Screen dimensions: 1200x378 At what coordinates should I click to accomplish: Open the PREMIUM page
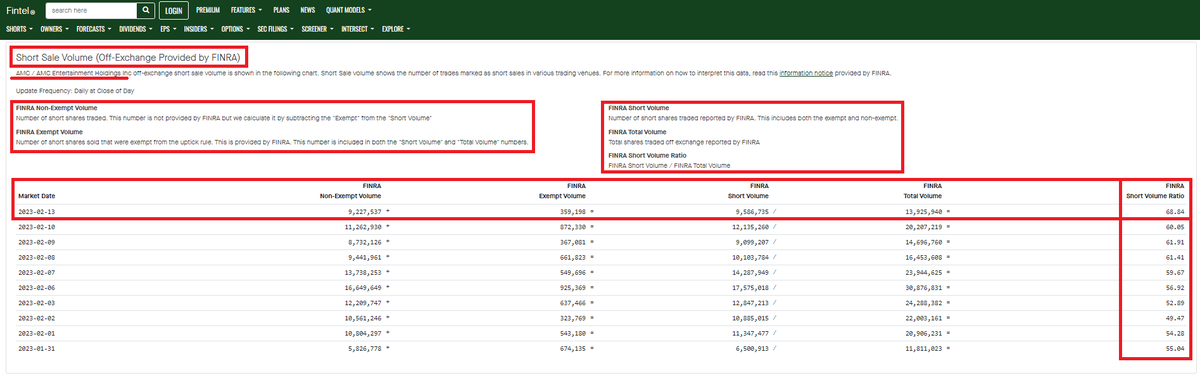pos(208,9)
